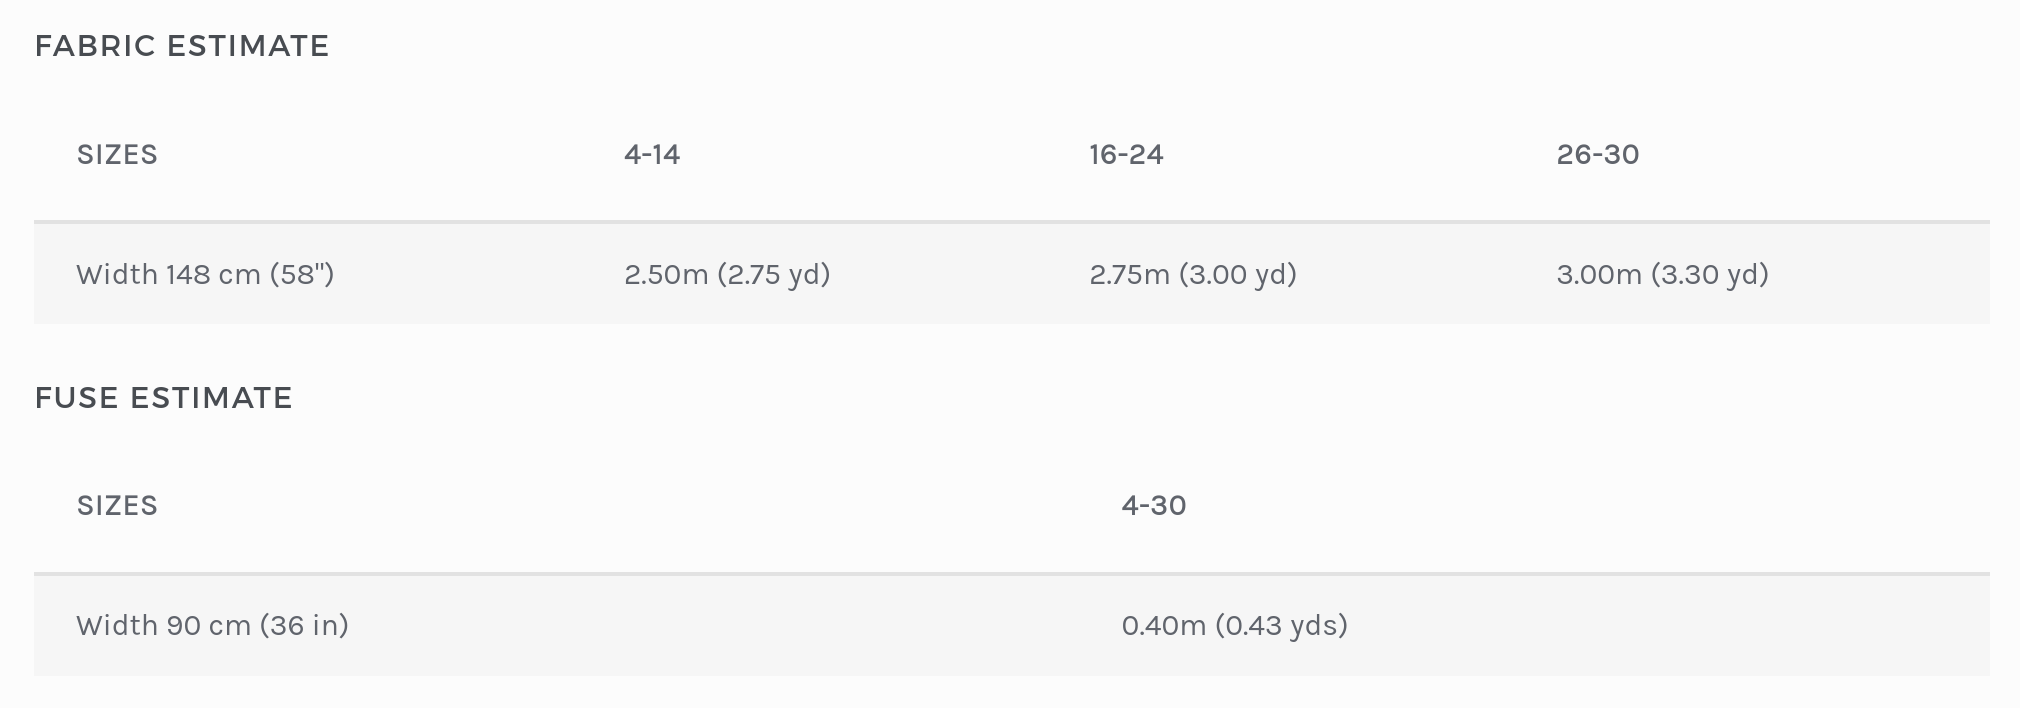Click the (58") inch value in fabric width
Screen dimensions: 2020x708
[302, 275]
